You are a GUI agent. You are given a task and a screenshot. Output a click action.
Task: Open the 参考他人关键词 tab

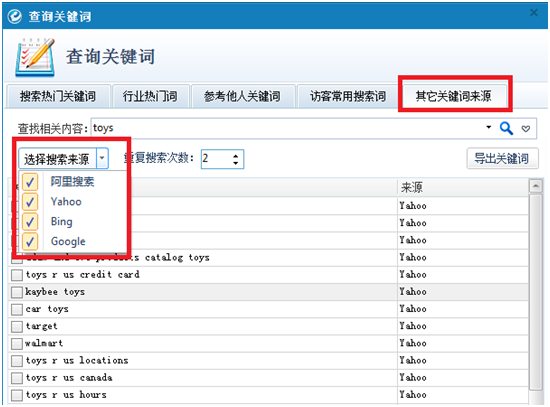point(243,96)
